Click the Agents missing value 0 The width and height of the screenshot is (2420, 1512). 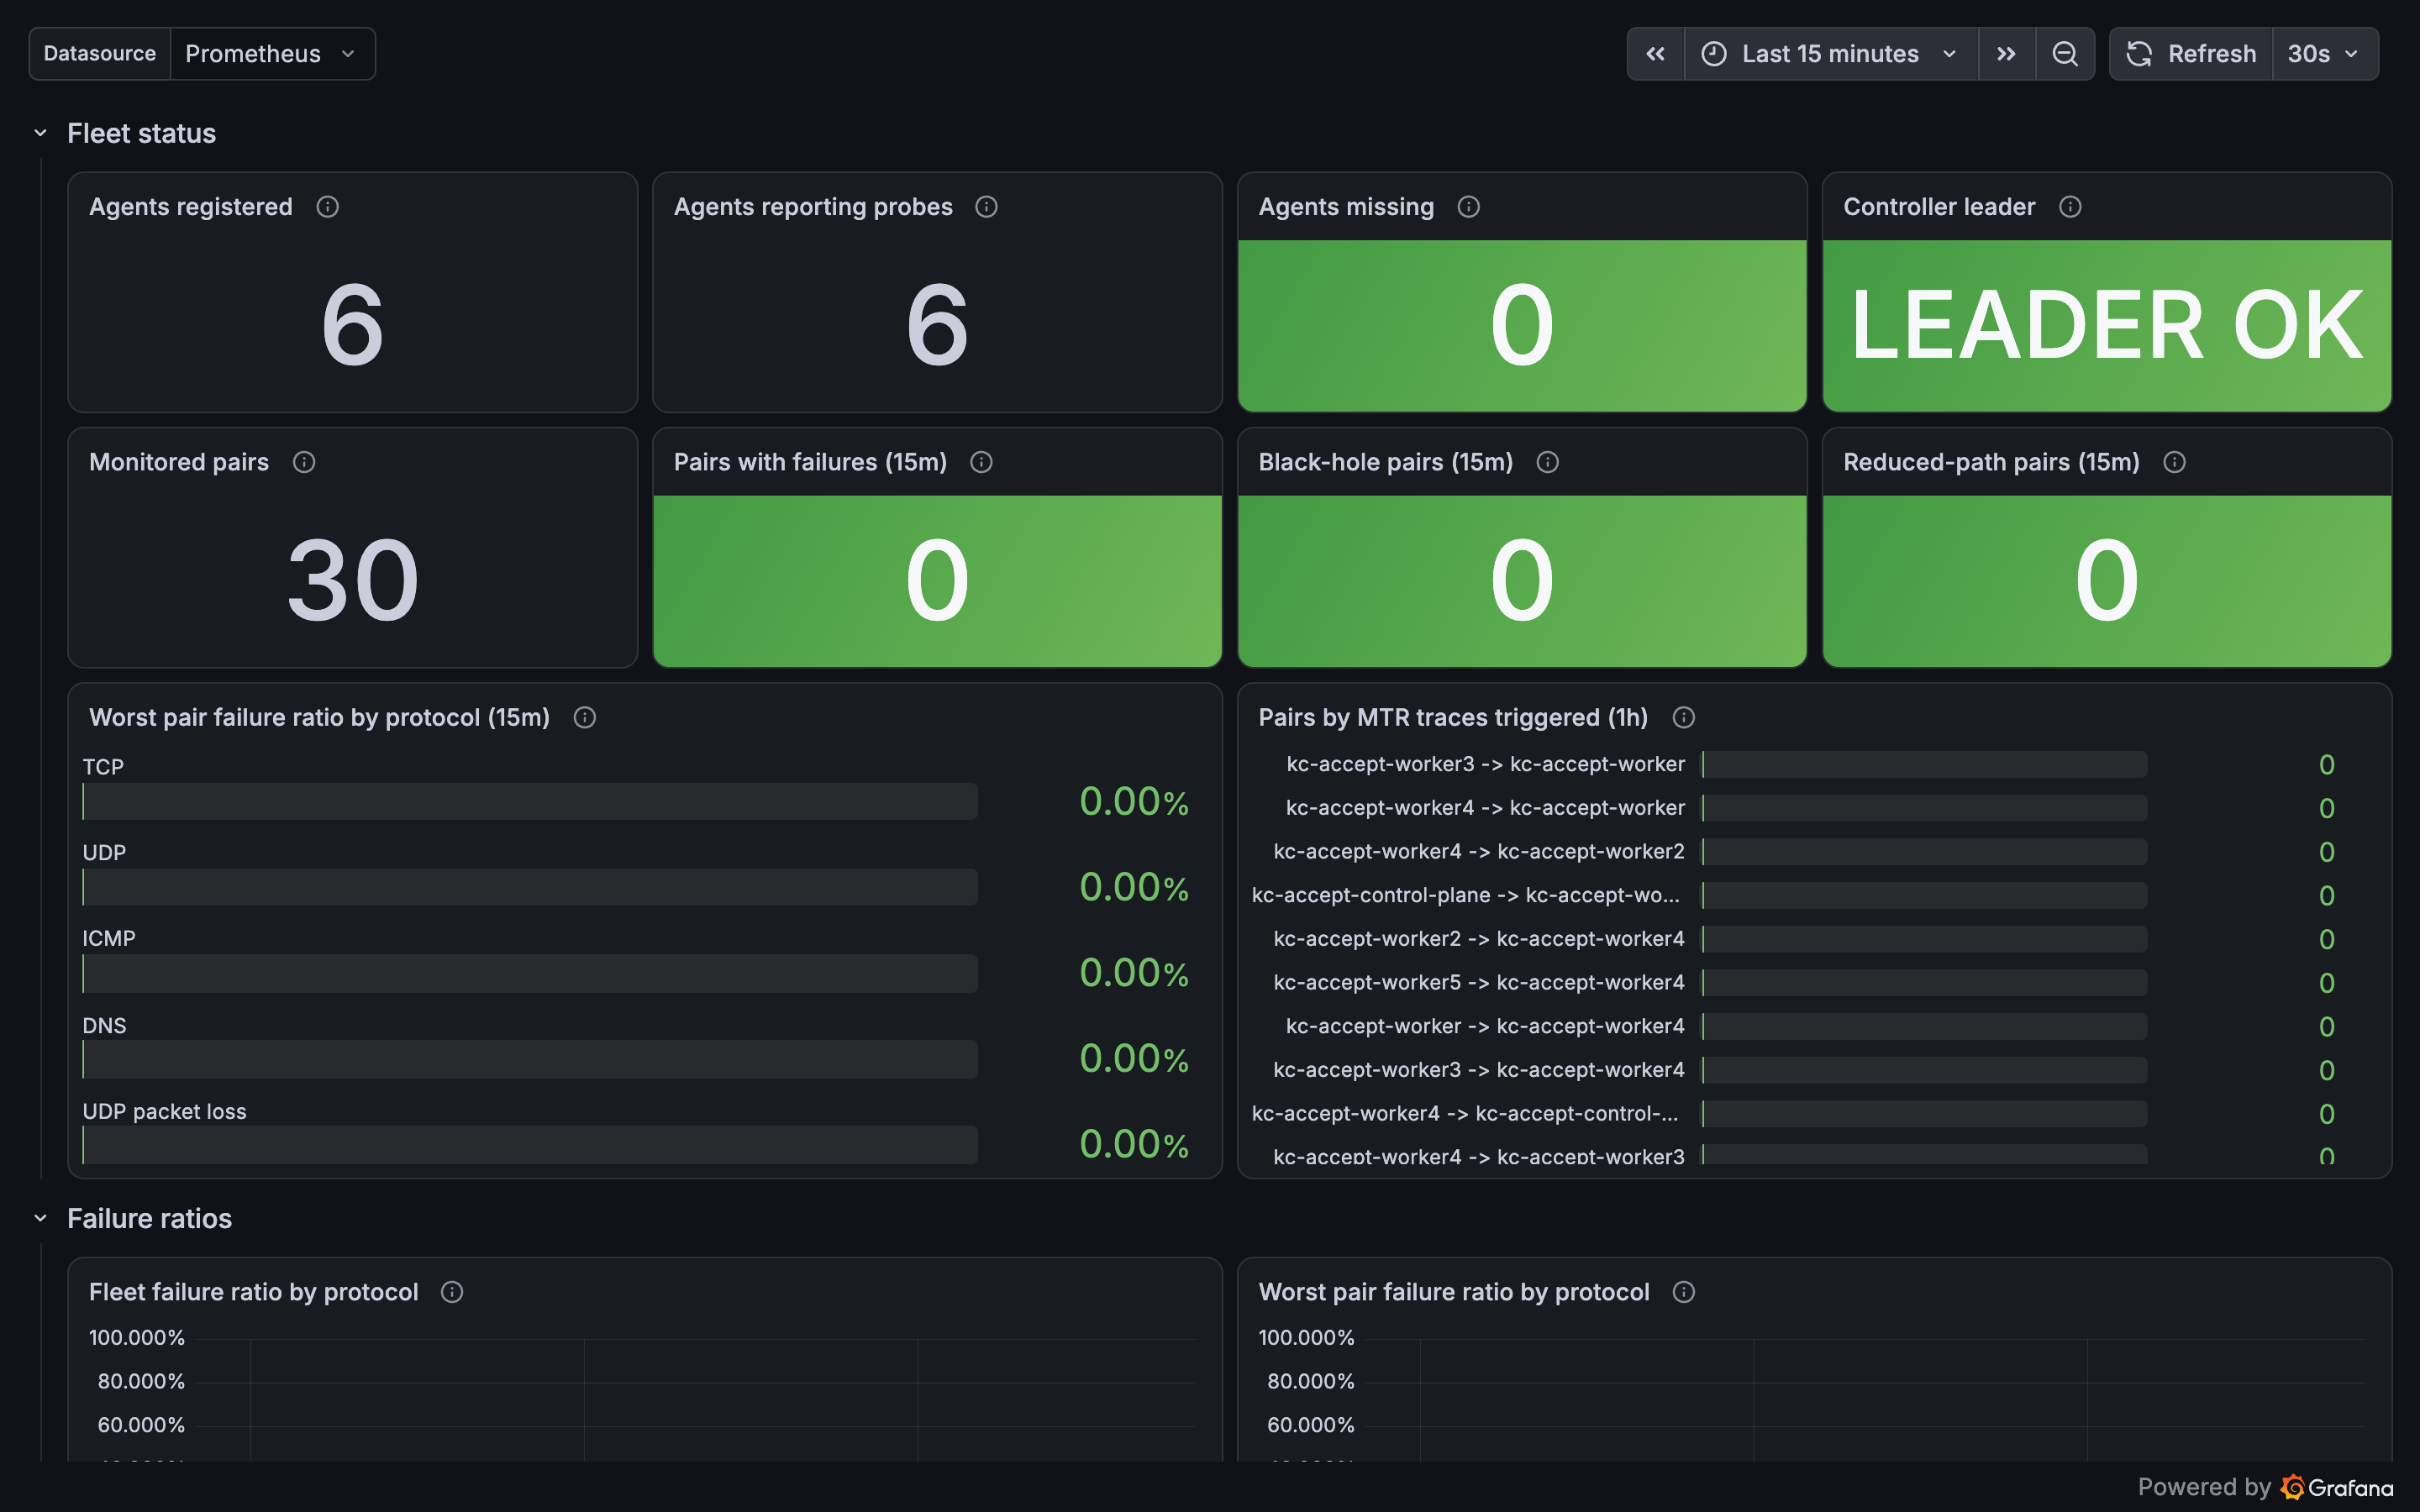pyautogui.click(x=1522, y=326)
